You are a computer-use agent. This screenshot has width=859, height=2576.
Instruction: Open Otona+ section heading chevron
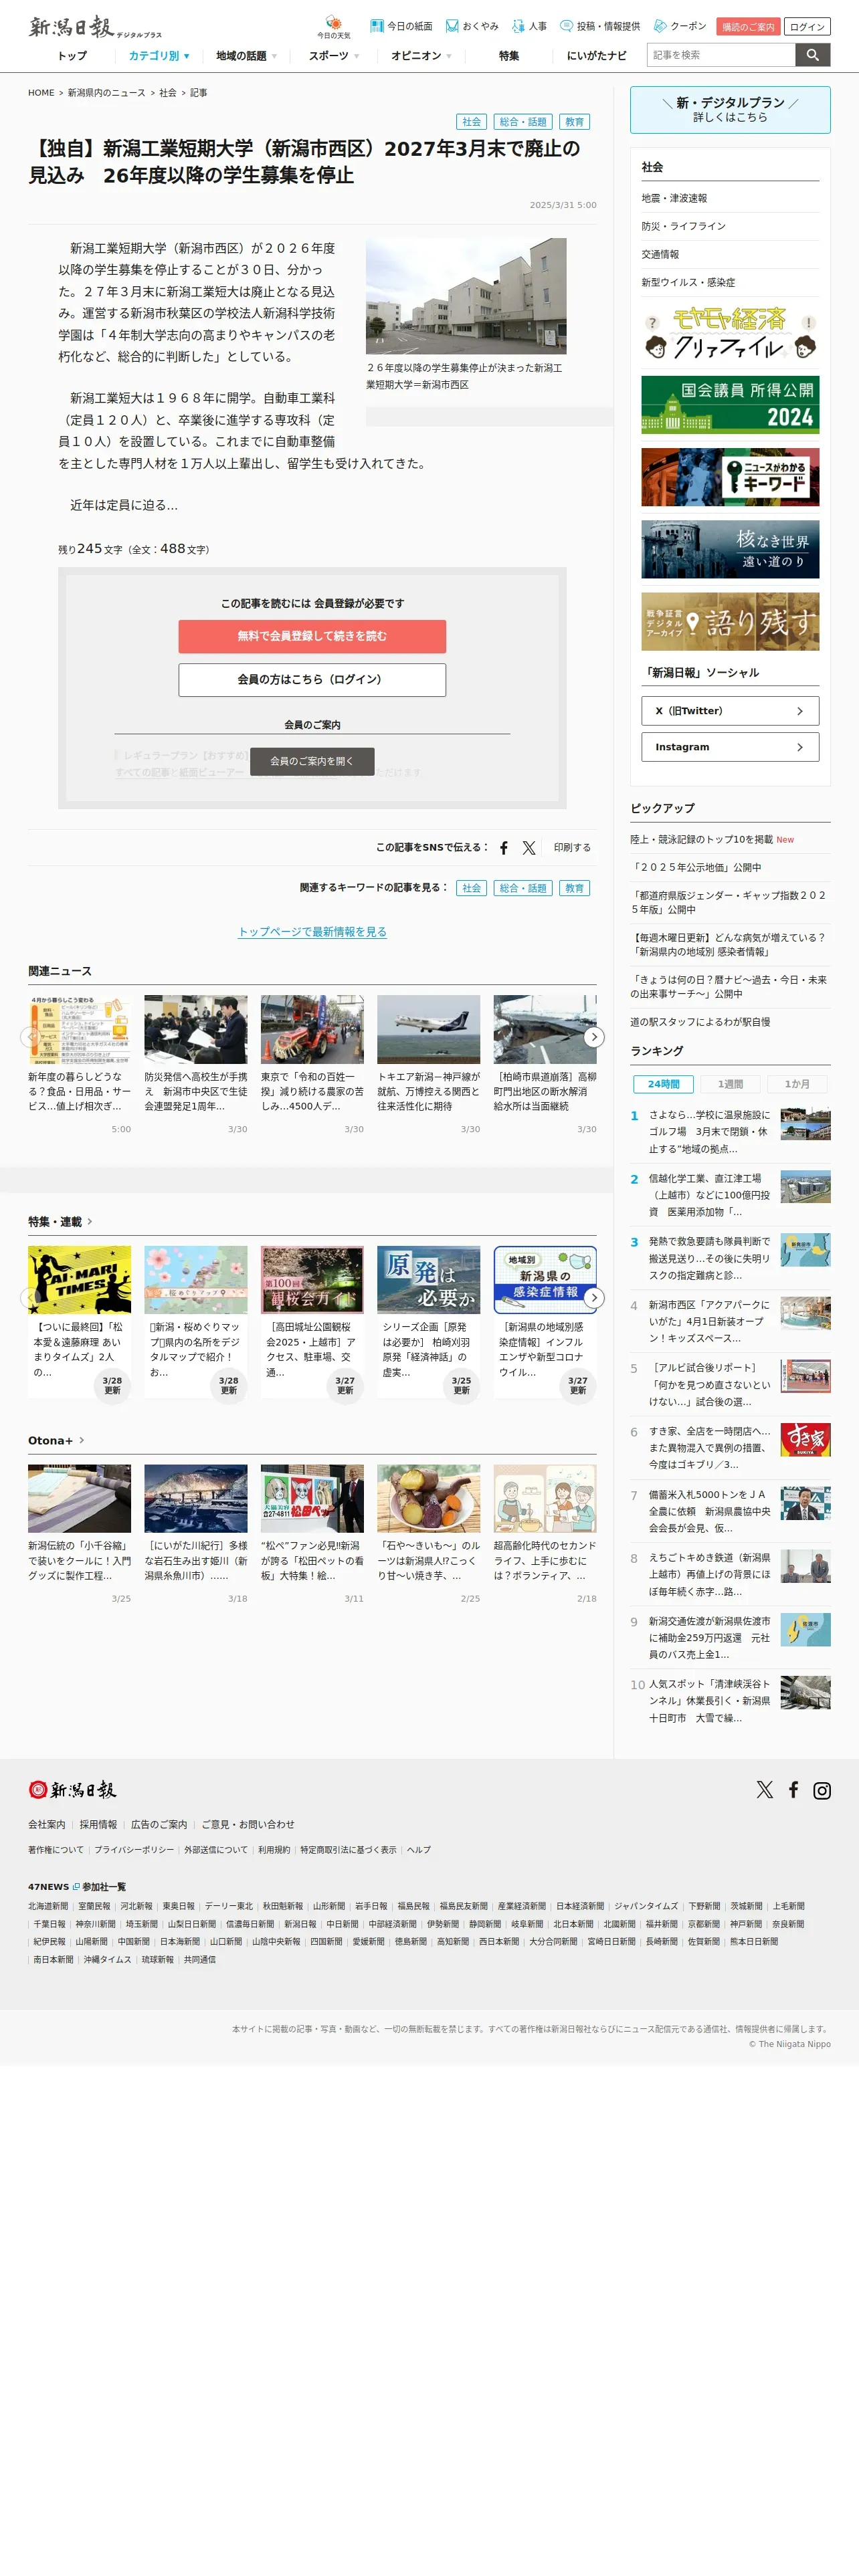(x=81, y=1440)
